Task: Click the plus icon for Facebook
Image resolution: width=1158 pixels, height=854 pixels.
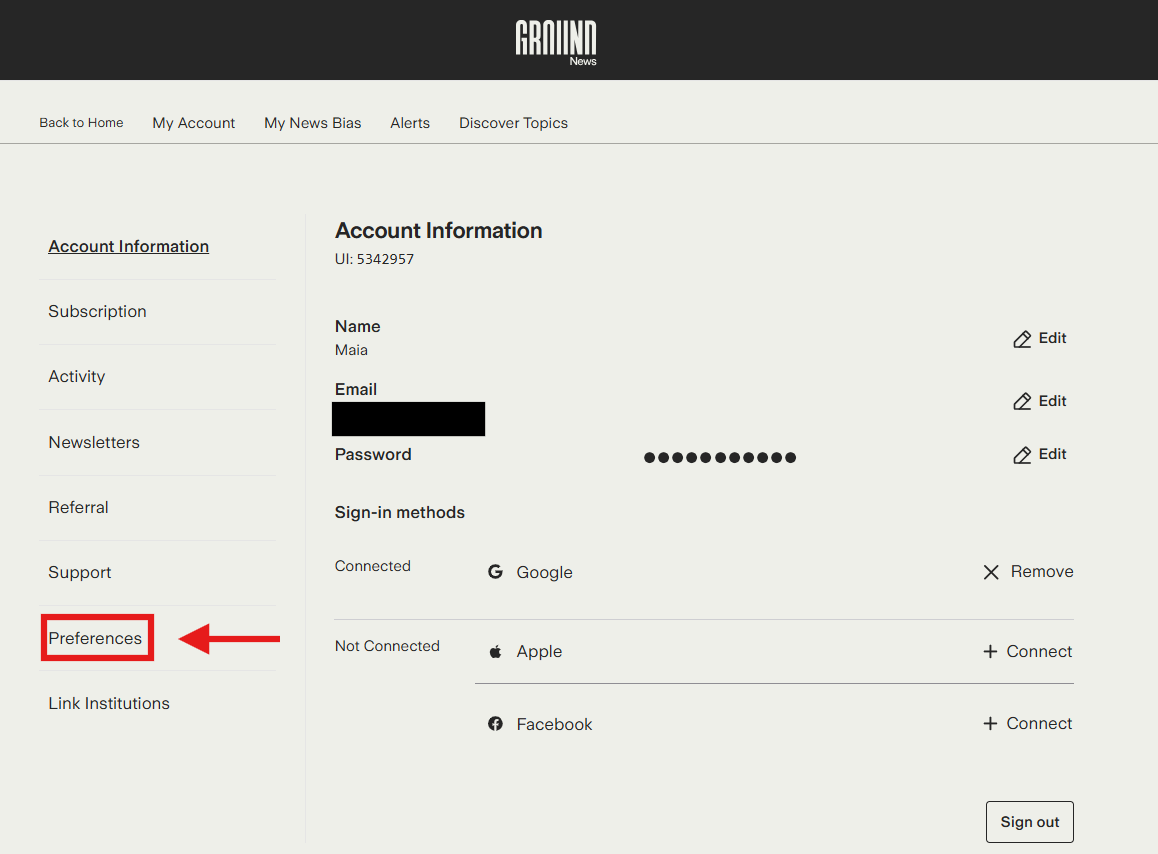Action: [x=990, y=724]
